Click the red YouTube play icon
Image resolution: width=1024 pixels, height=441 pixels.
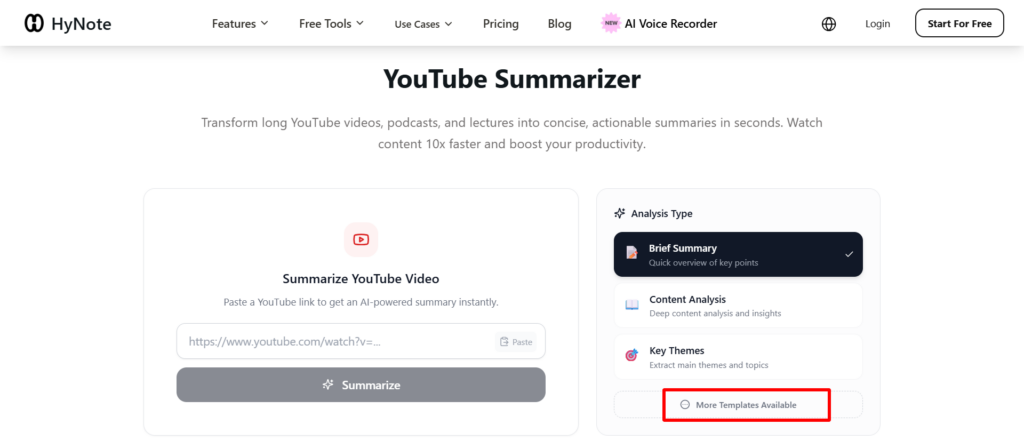pyautogui.click(x=361, y=240)
